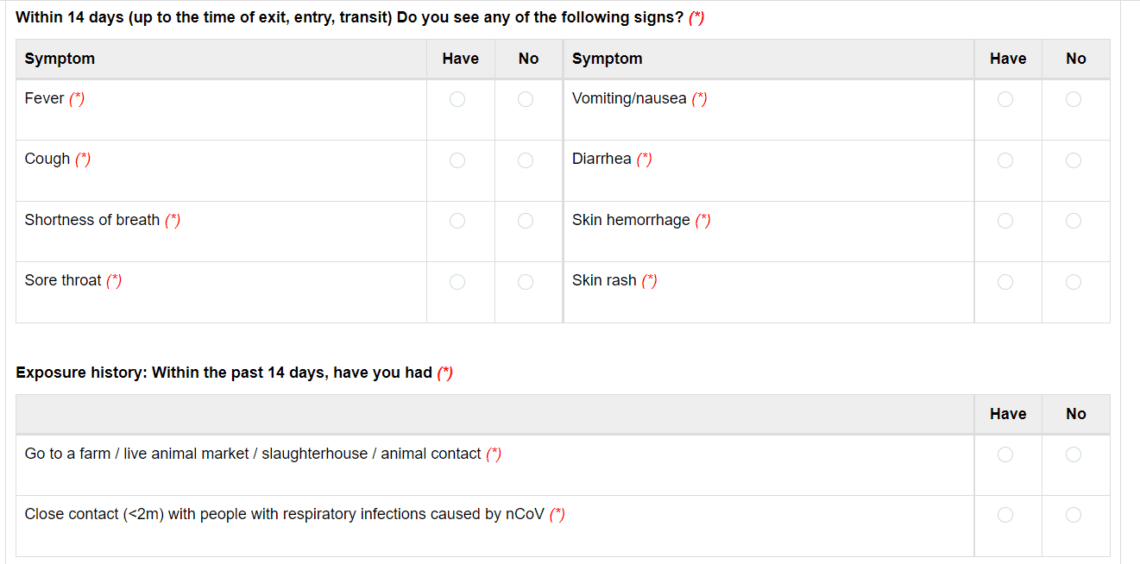Mark 'No' for Skin rash
Screen dimensions: 1140x564
[1073, 281]
